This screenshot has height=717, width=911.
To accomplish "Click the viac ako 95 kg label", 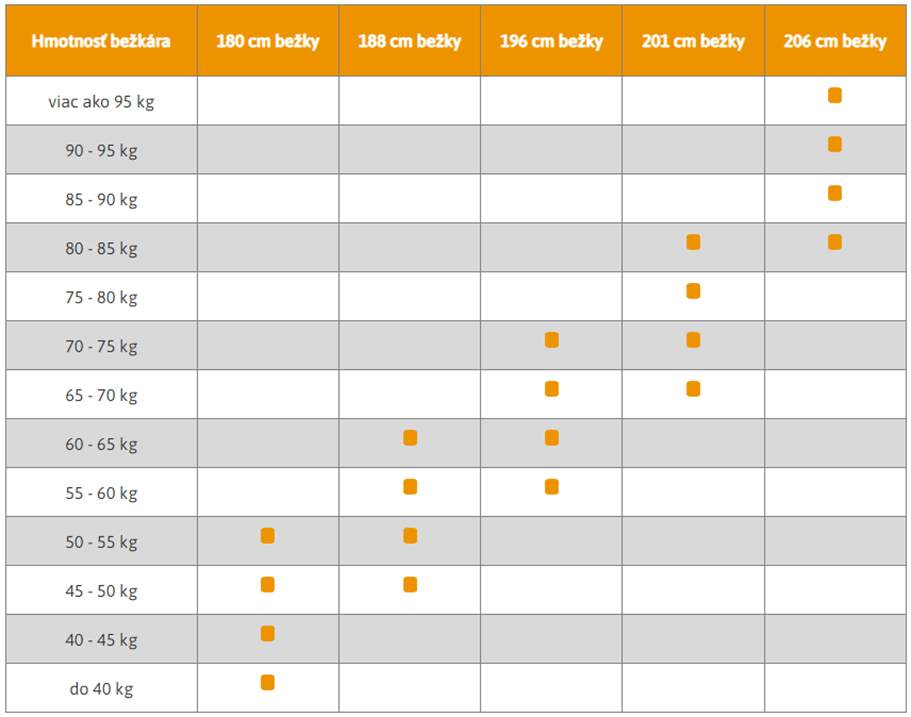I will point(101,102).
